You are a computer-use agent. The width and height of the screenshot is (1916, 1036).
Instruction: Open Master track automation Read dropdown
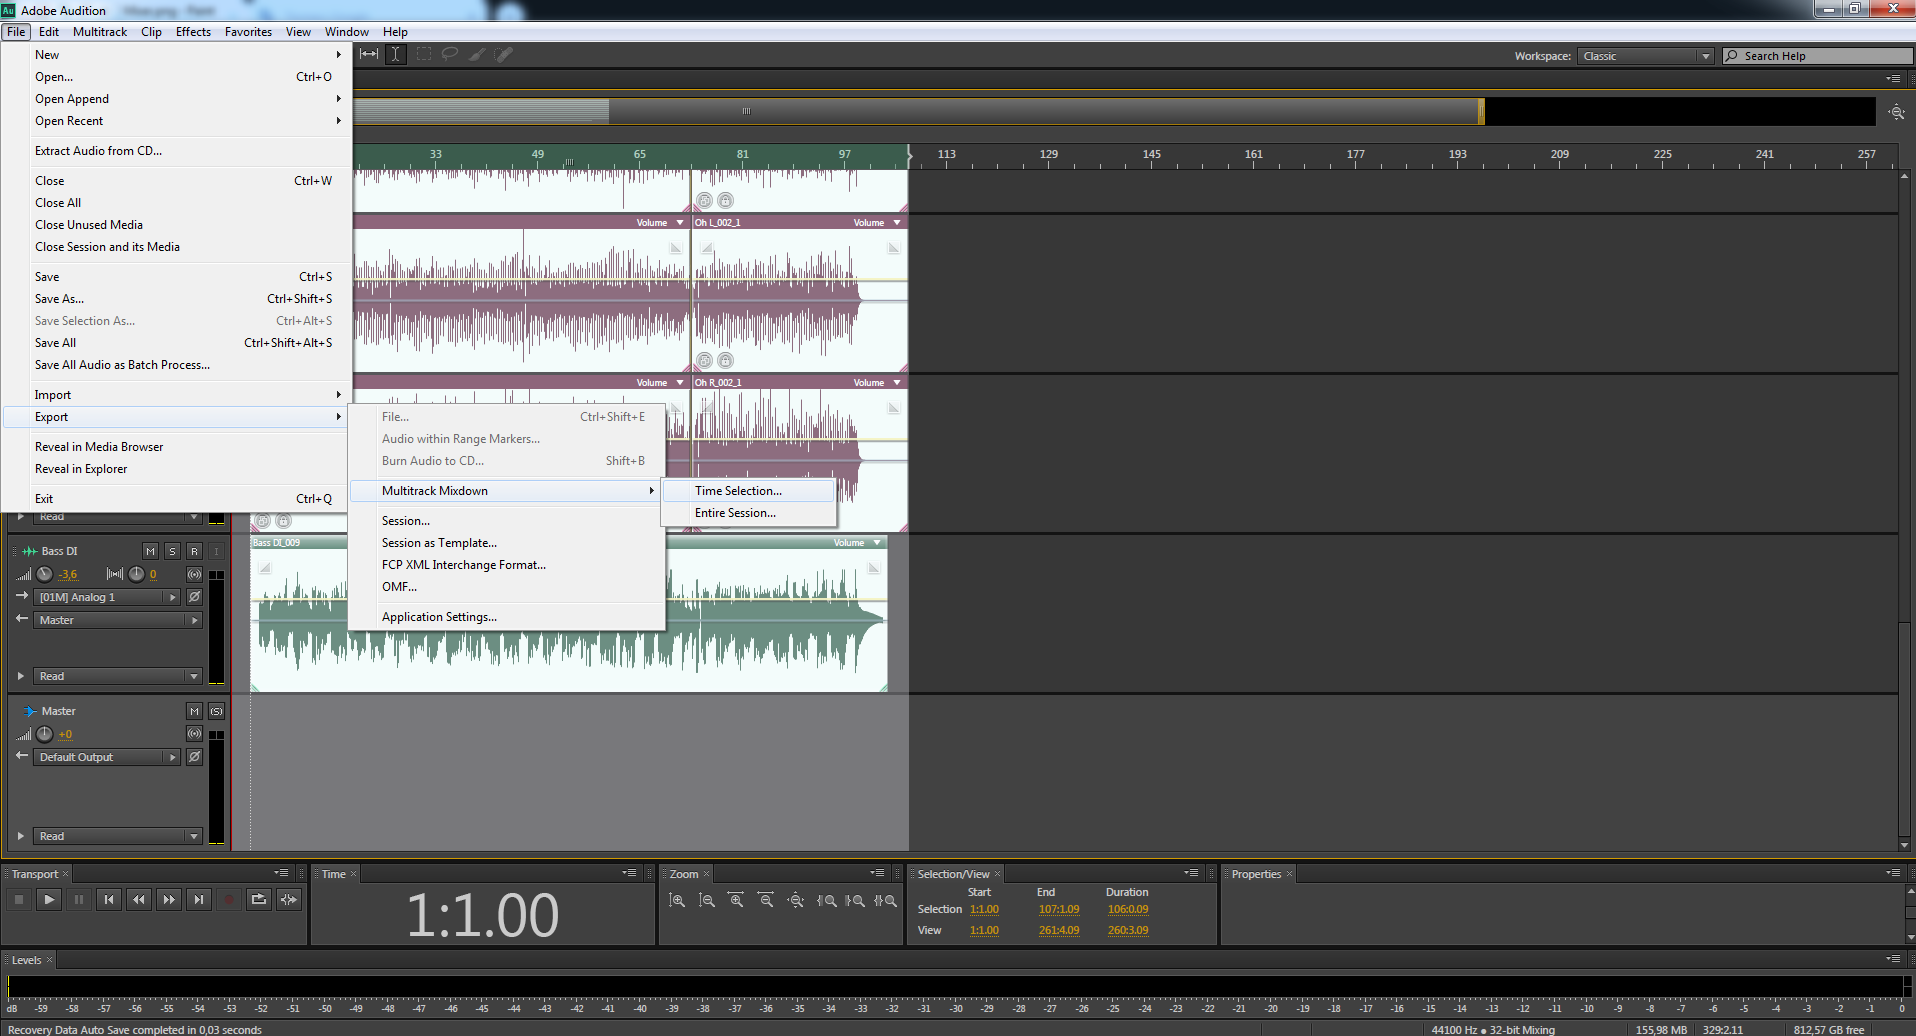tap(119, 836)
